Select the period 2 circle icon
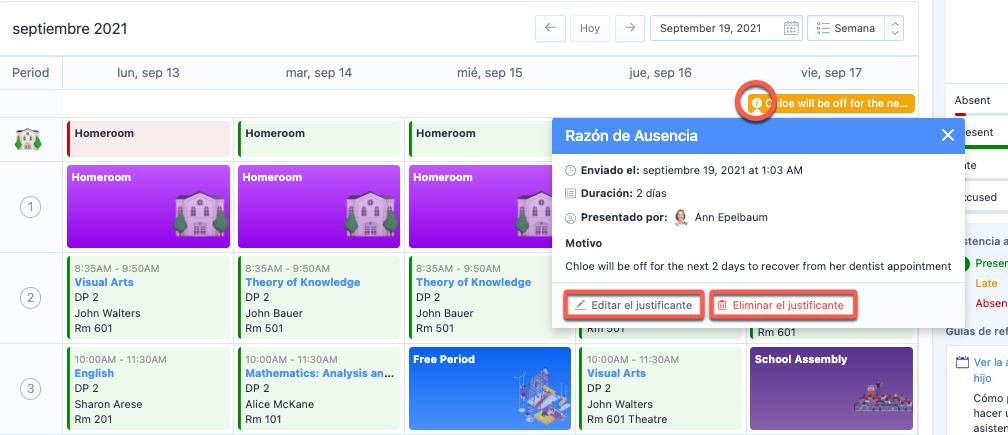This screenshot has width=1008, height=435. pos(31,298)
